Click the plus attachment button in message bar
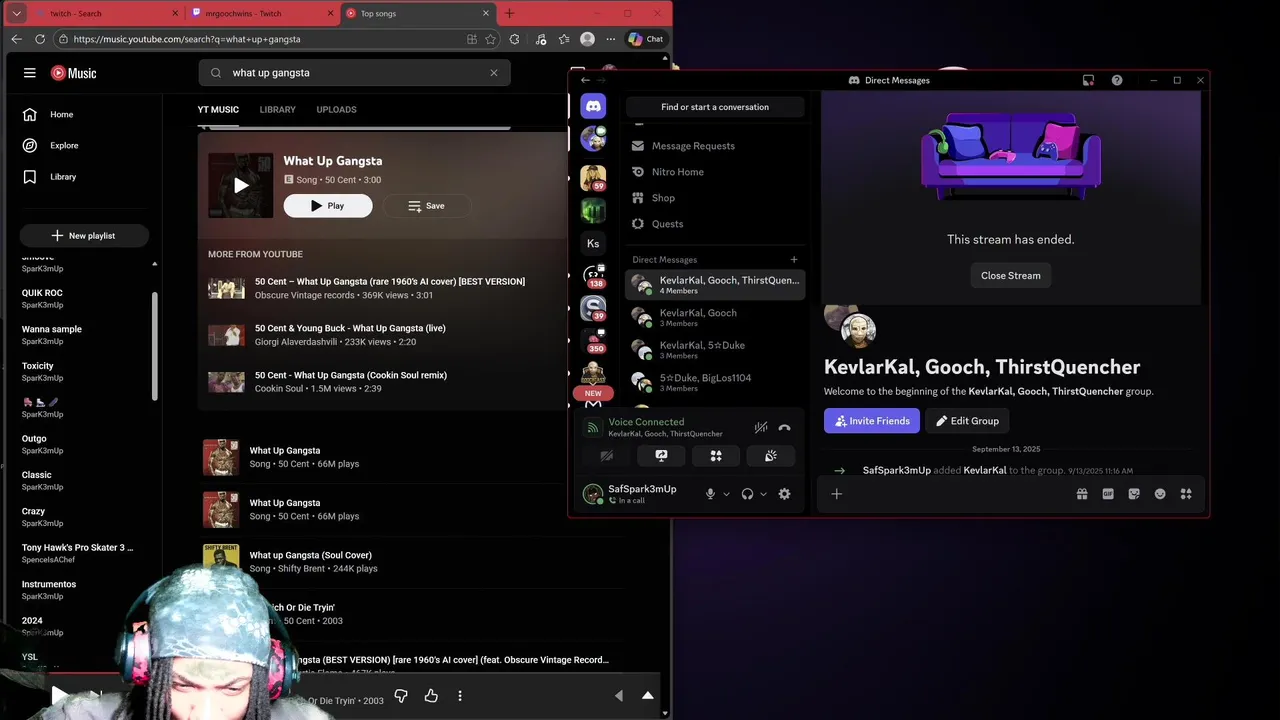1280x720 pixels. click(837, 494)
